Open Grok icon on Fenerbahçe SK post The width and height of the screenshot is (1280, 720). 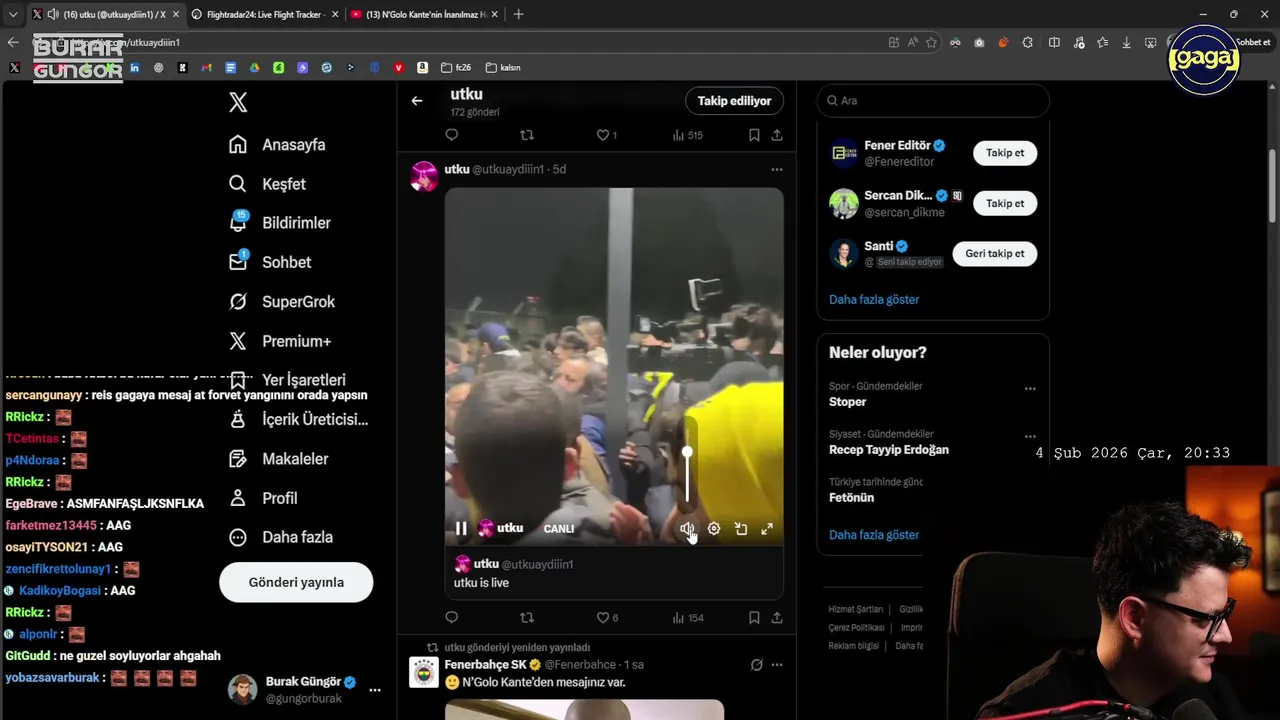tap(757, 665)
